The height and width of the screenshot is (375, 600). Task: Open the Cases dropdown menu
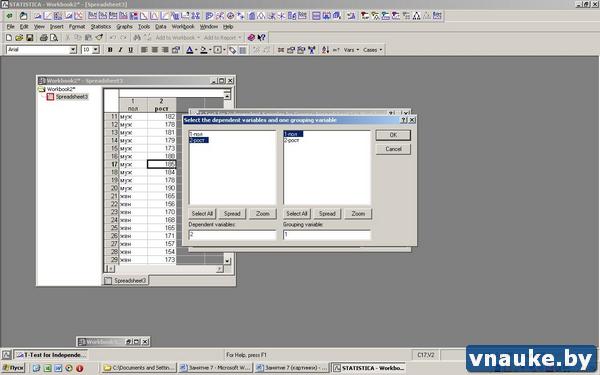373,50
